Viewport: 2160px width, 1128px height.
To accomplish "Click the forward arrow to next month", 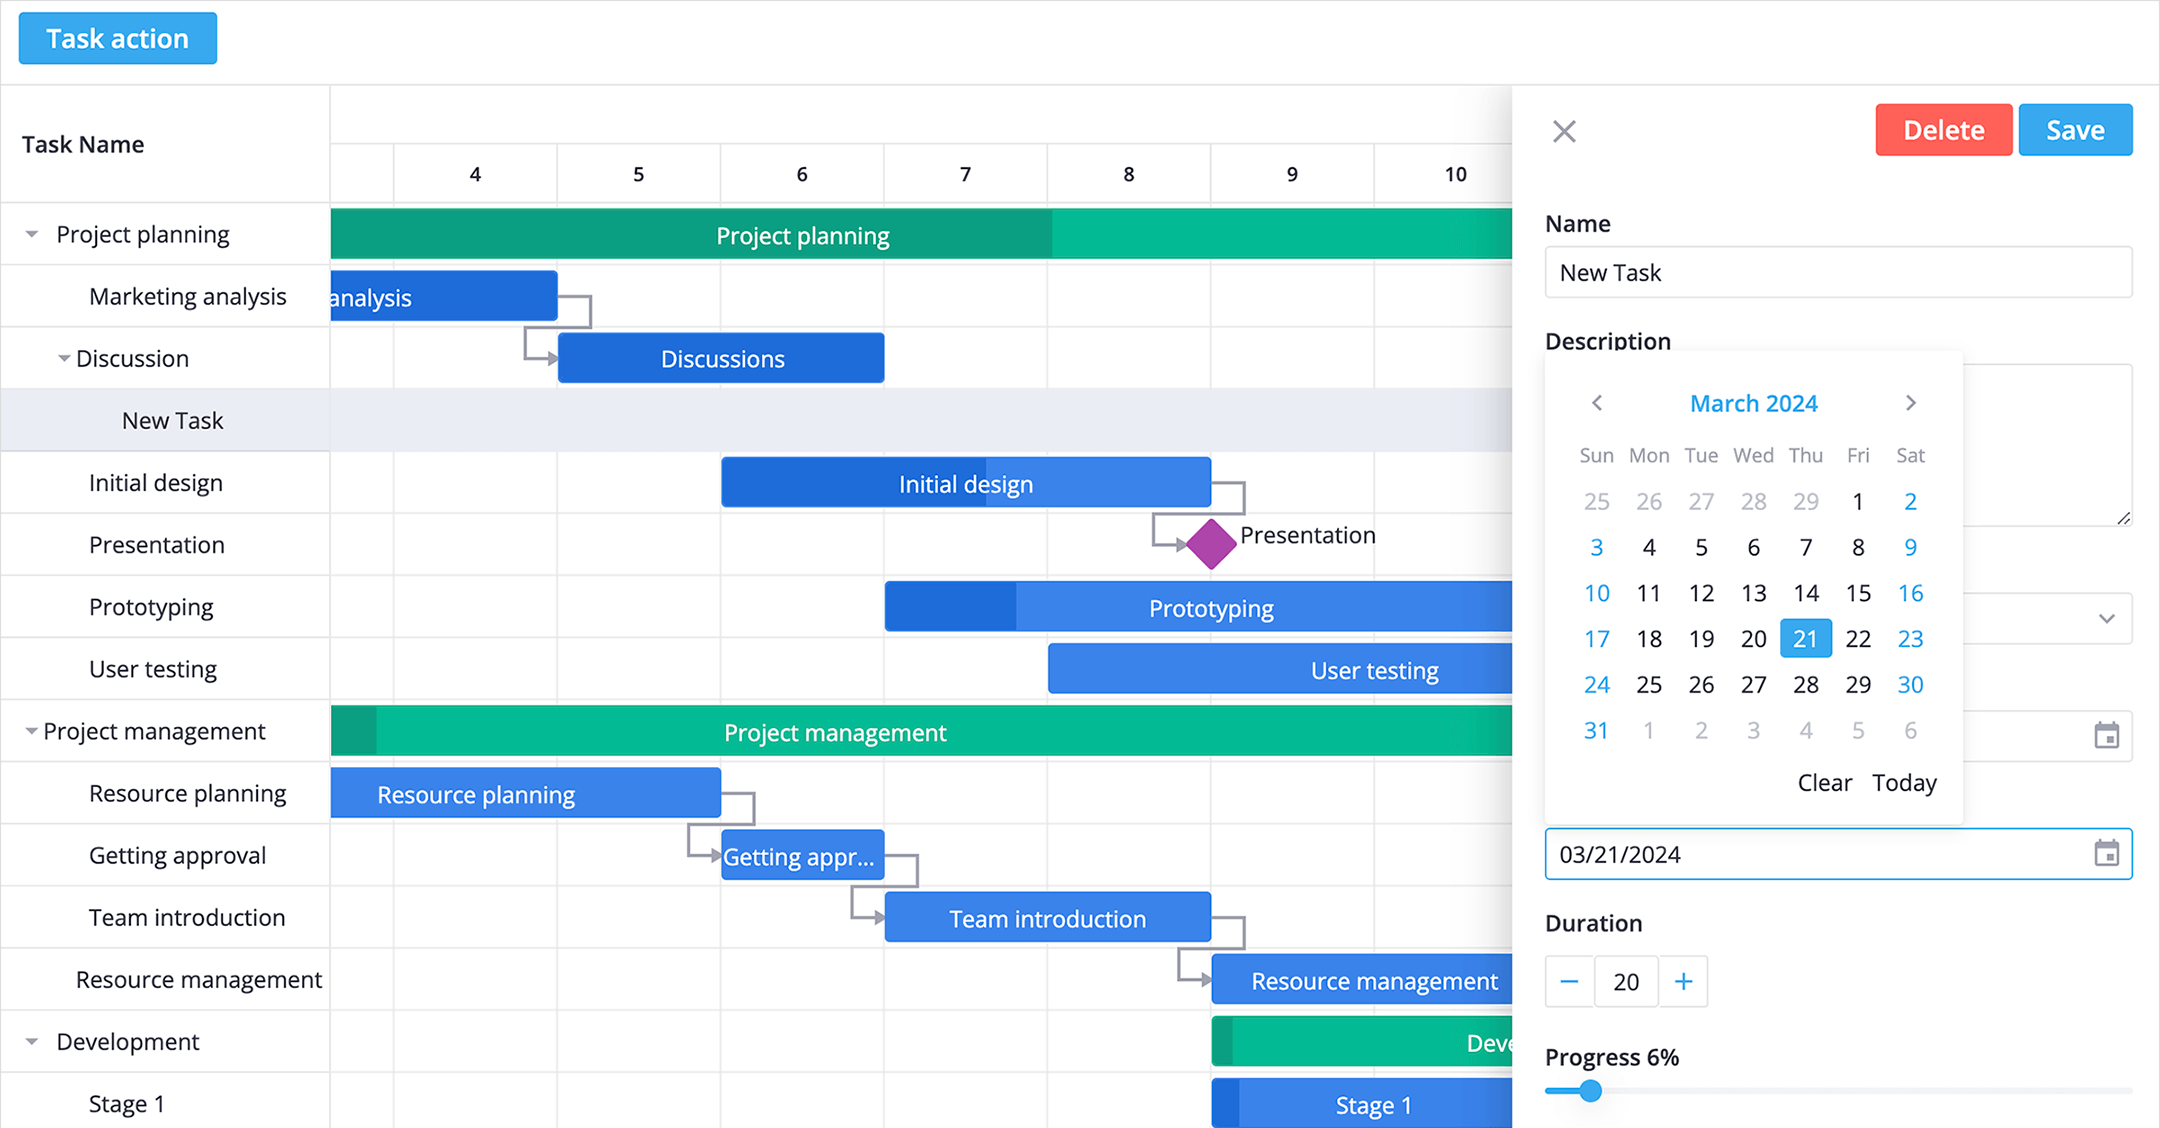I will click(1911, 404).
